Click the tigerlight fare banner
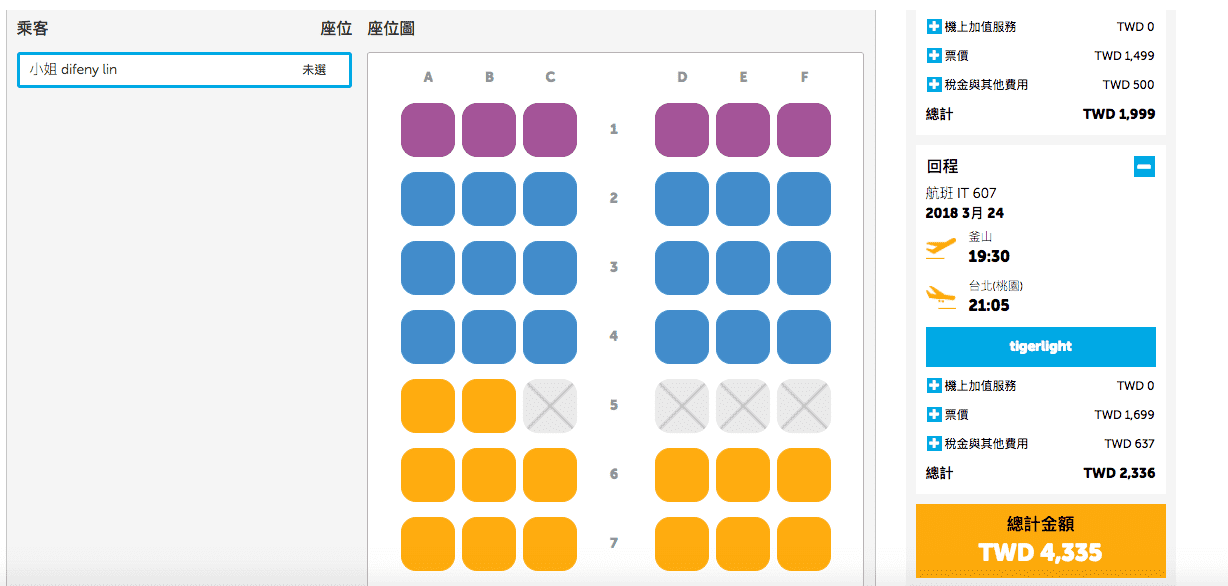1228x586 pixels. pos(1040,347)
